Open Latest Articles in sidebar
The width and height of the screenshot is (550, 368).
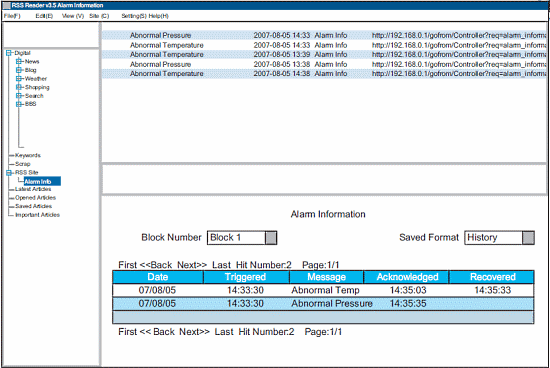pos(33,189)
